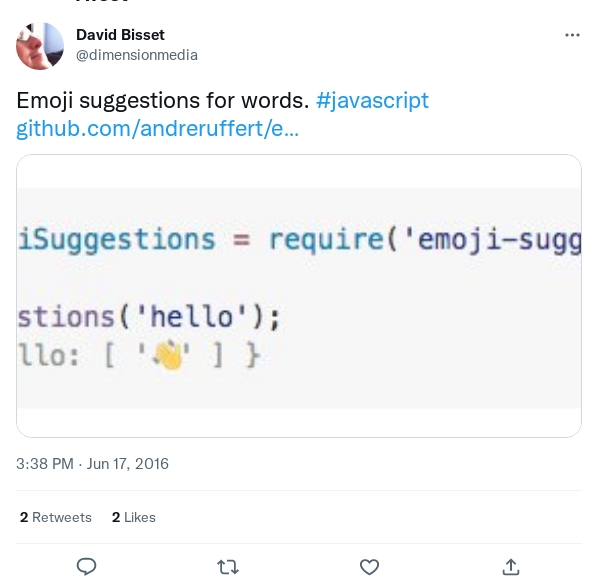Follow the #javascript hashtag link
The width and height of the screenshot is (598, 581).
372,101
